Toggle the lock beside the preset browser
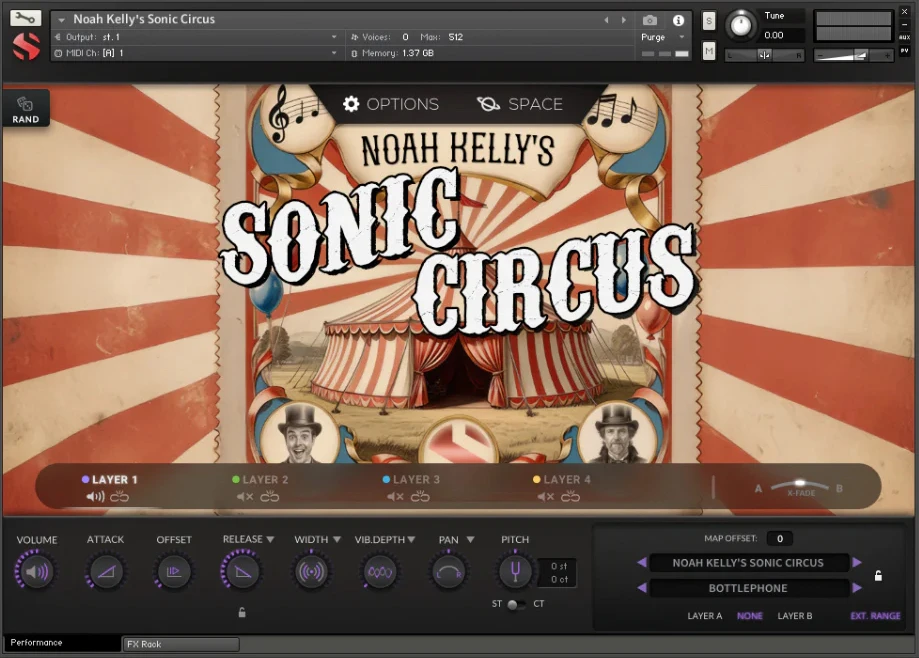Image resolution: width=919 pixels, height=658 pixels. pos(878,575)
